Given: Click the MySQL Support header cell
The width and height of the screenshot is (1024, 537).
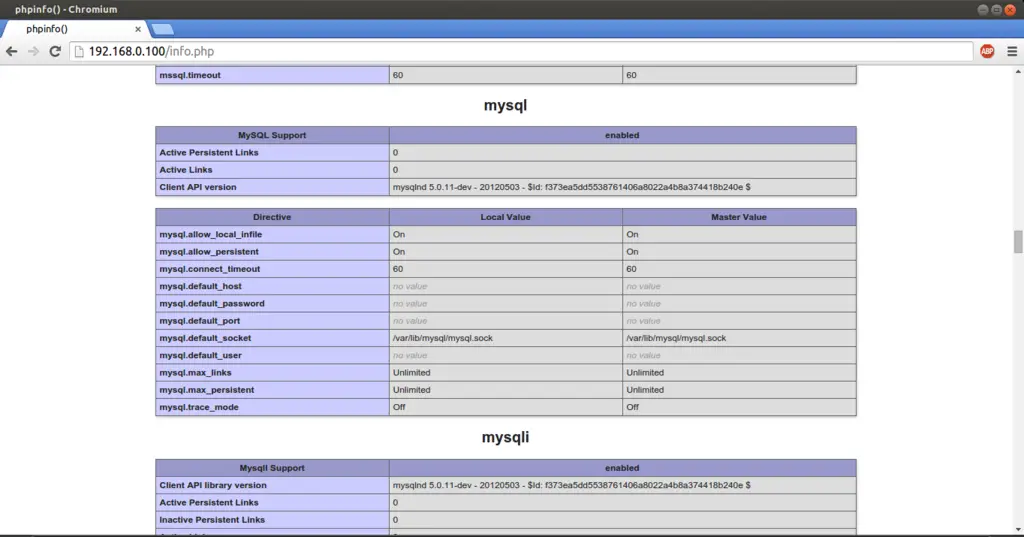Looking at the screenshot, I should pyautogui.click(x=272, y=135).
